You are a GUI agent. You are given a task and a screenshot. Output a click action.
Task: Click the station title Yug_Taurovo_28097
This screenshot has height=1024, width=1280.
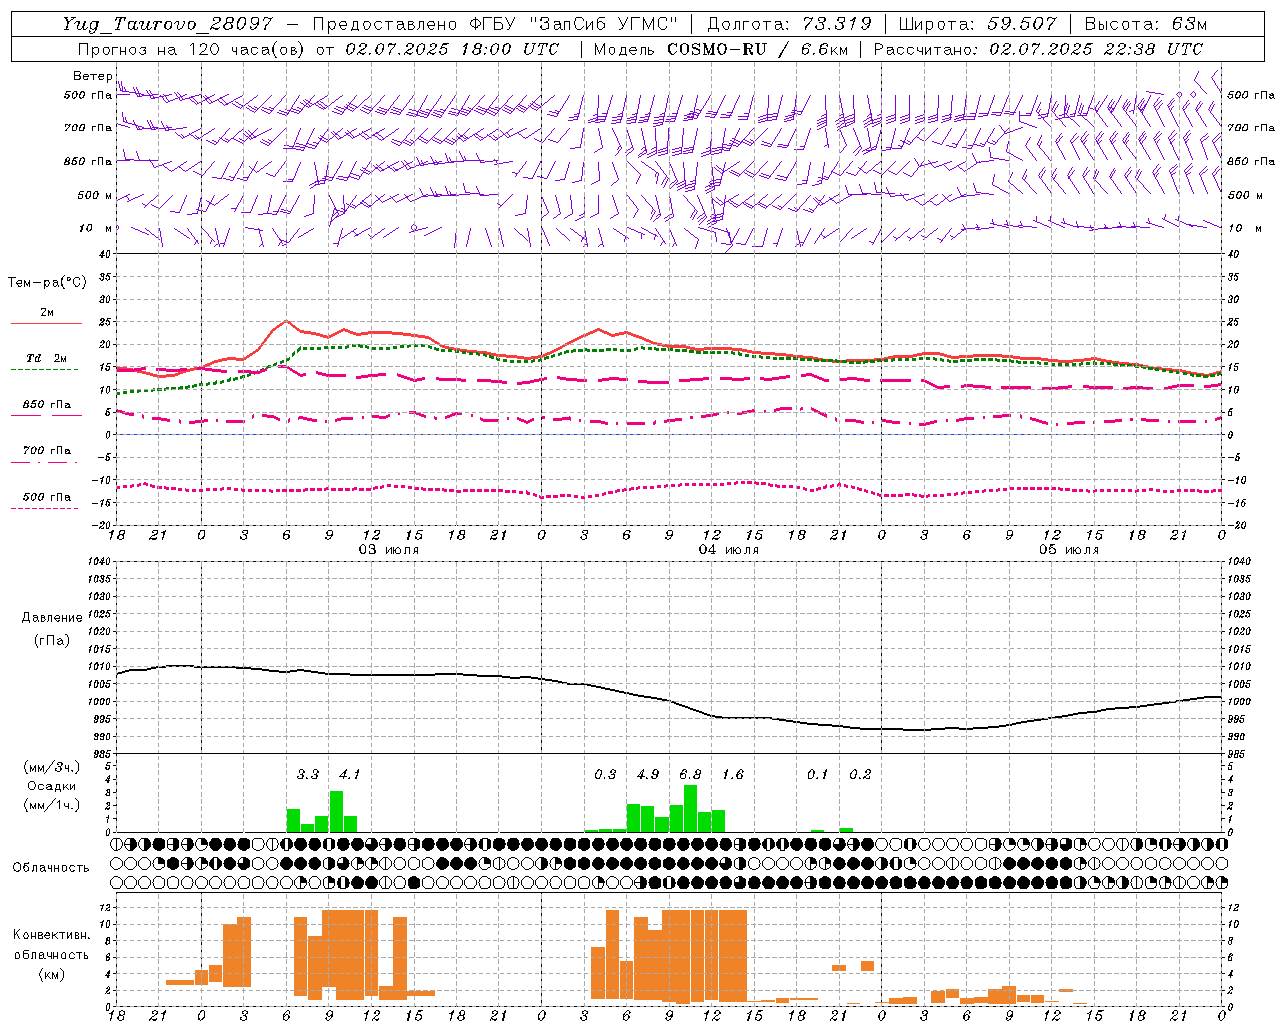(x=167, y=24)
